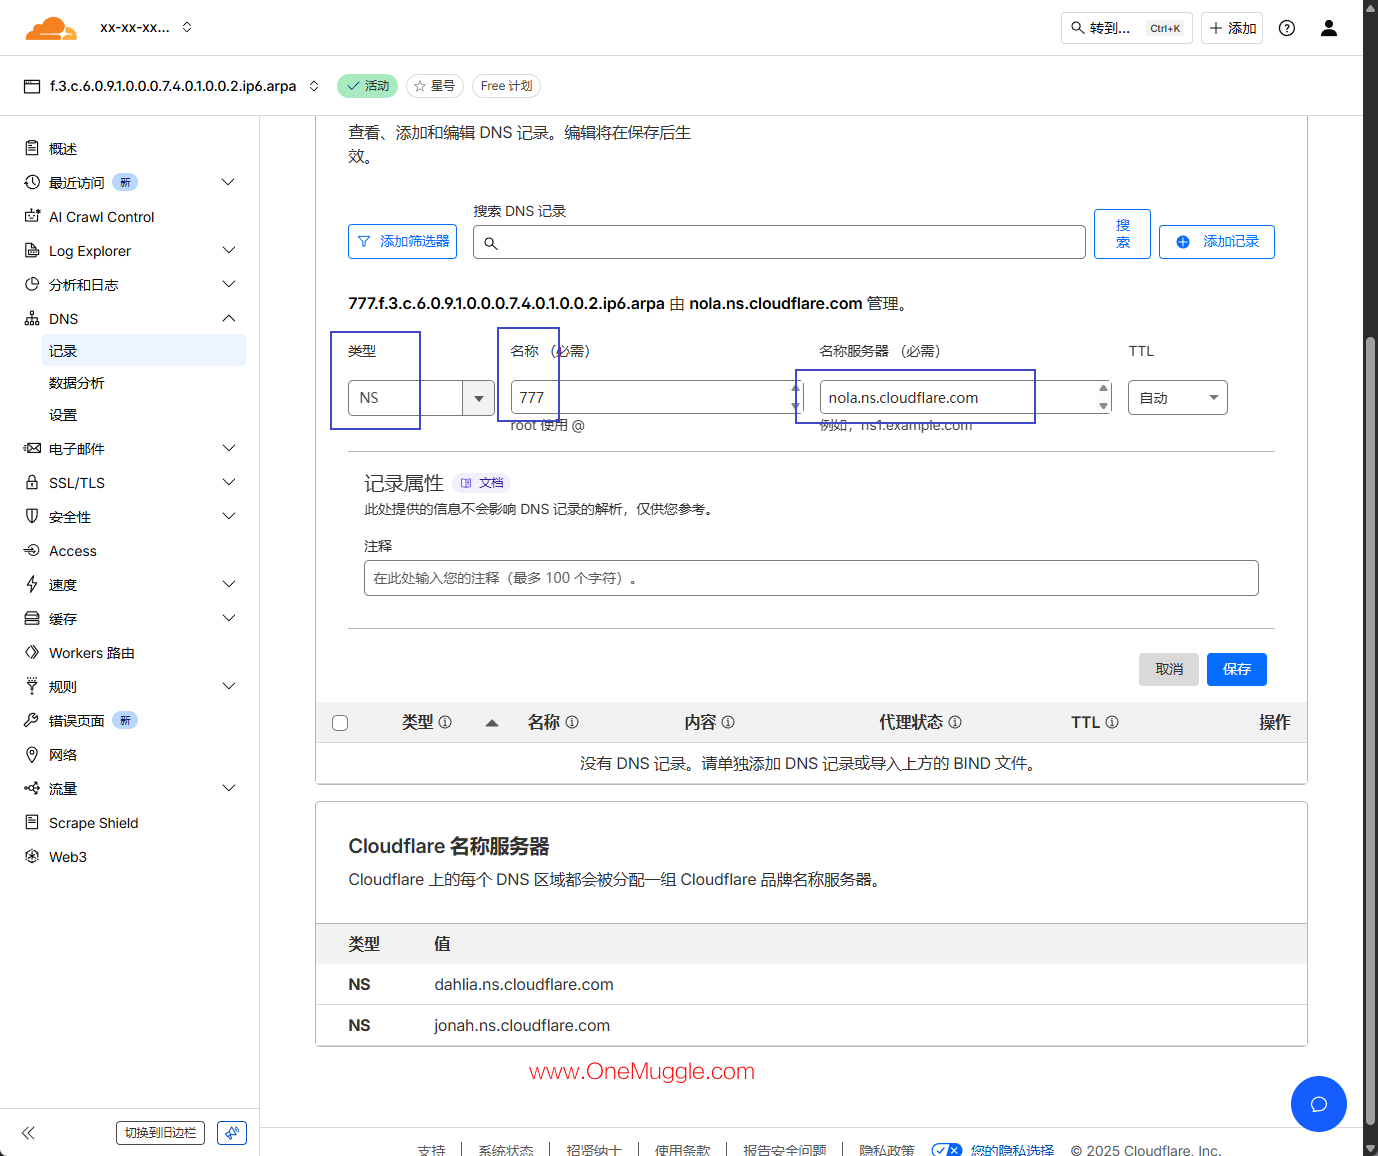Collapse the DNS sidebar section
The image size is (1378, 1156).
pos(229,318)
